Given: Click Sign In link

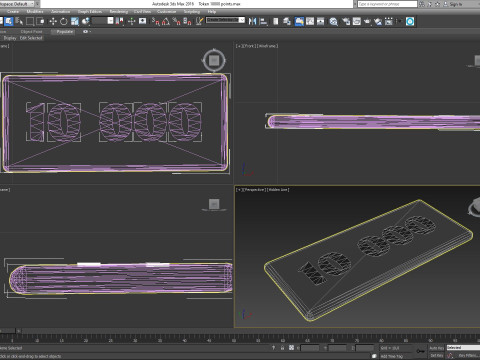Looking at the screenshot, I should click(x=456, y=4).
